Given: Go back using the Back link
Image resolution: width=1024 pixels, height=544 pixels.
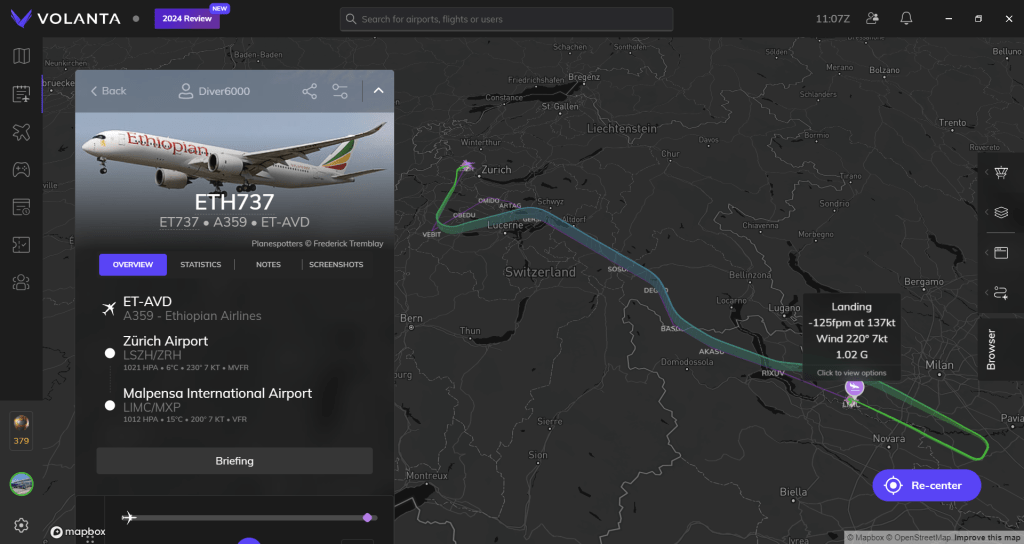Looking at the screenshot, I should [x=108, y=91].
